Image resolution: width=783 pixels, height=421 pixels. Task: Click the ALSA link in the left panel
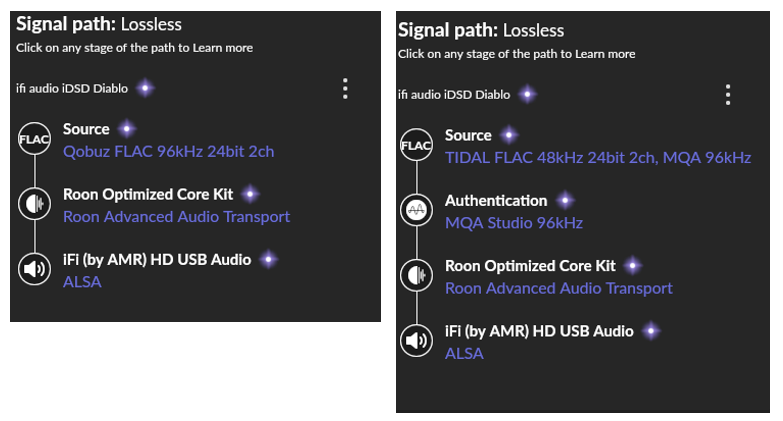point(82,282)
